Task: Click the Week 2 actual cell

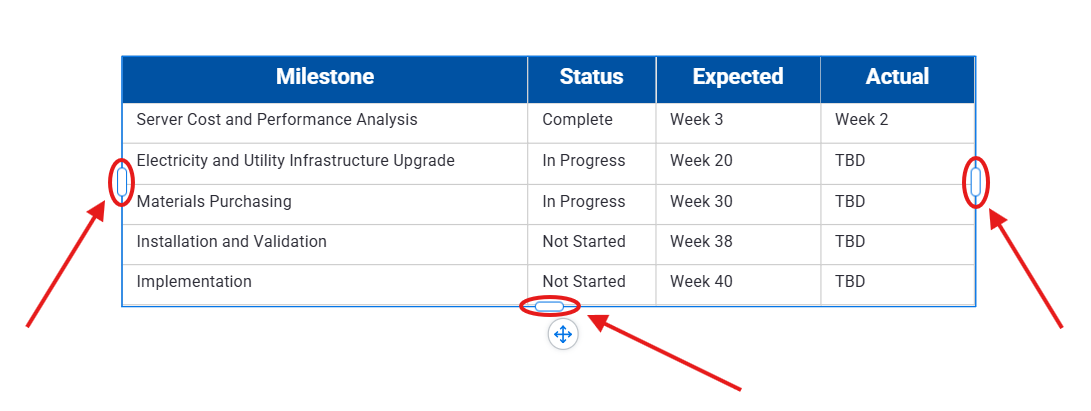Action: tap(861, 120)
